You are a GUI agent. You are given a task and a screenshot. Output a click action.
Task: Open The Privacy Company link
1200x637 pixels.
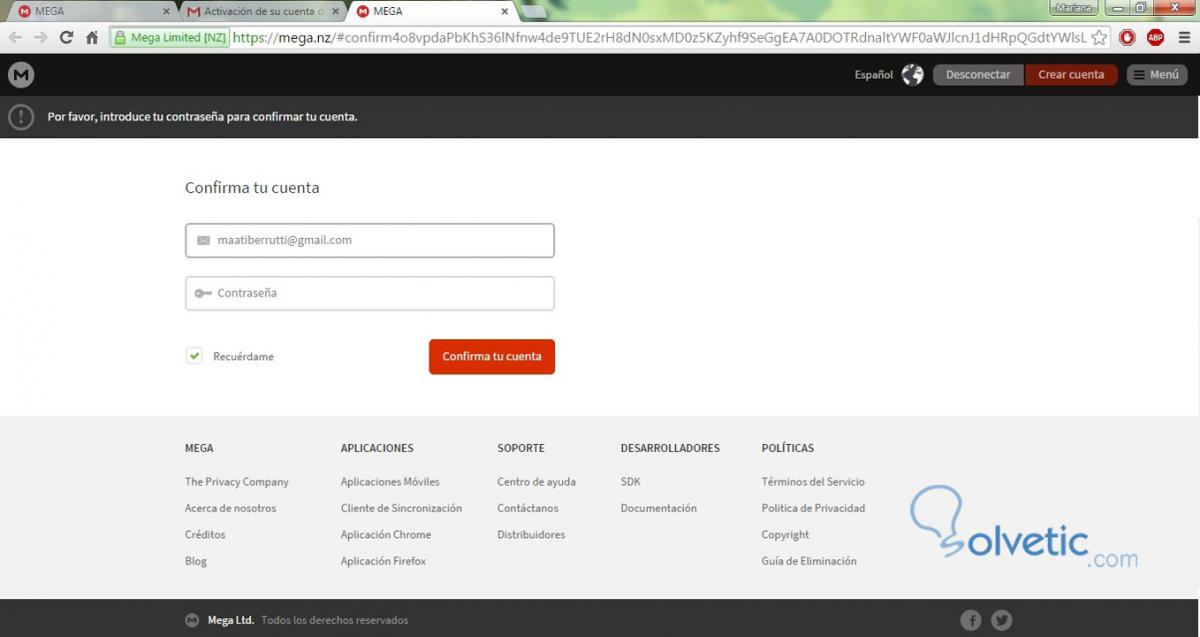pos(237,482)
